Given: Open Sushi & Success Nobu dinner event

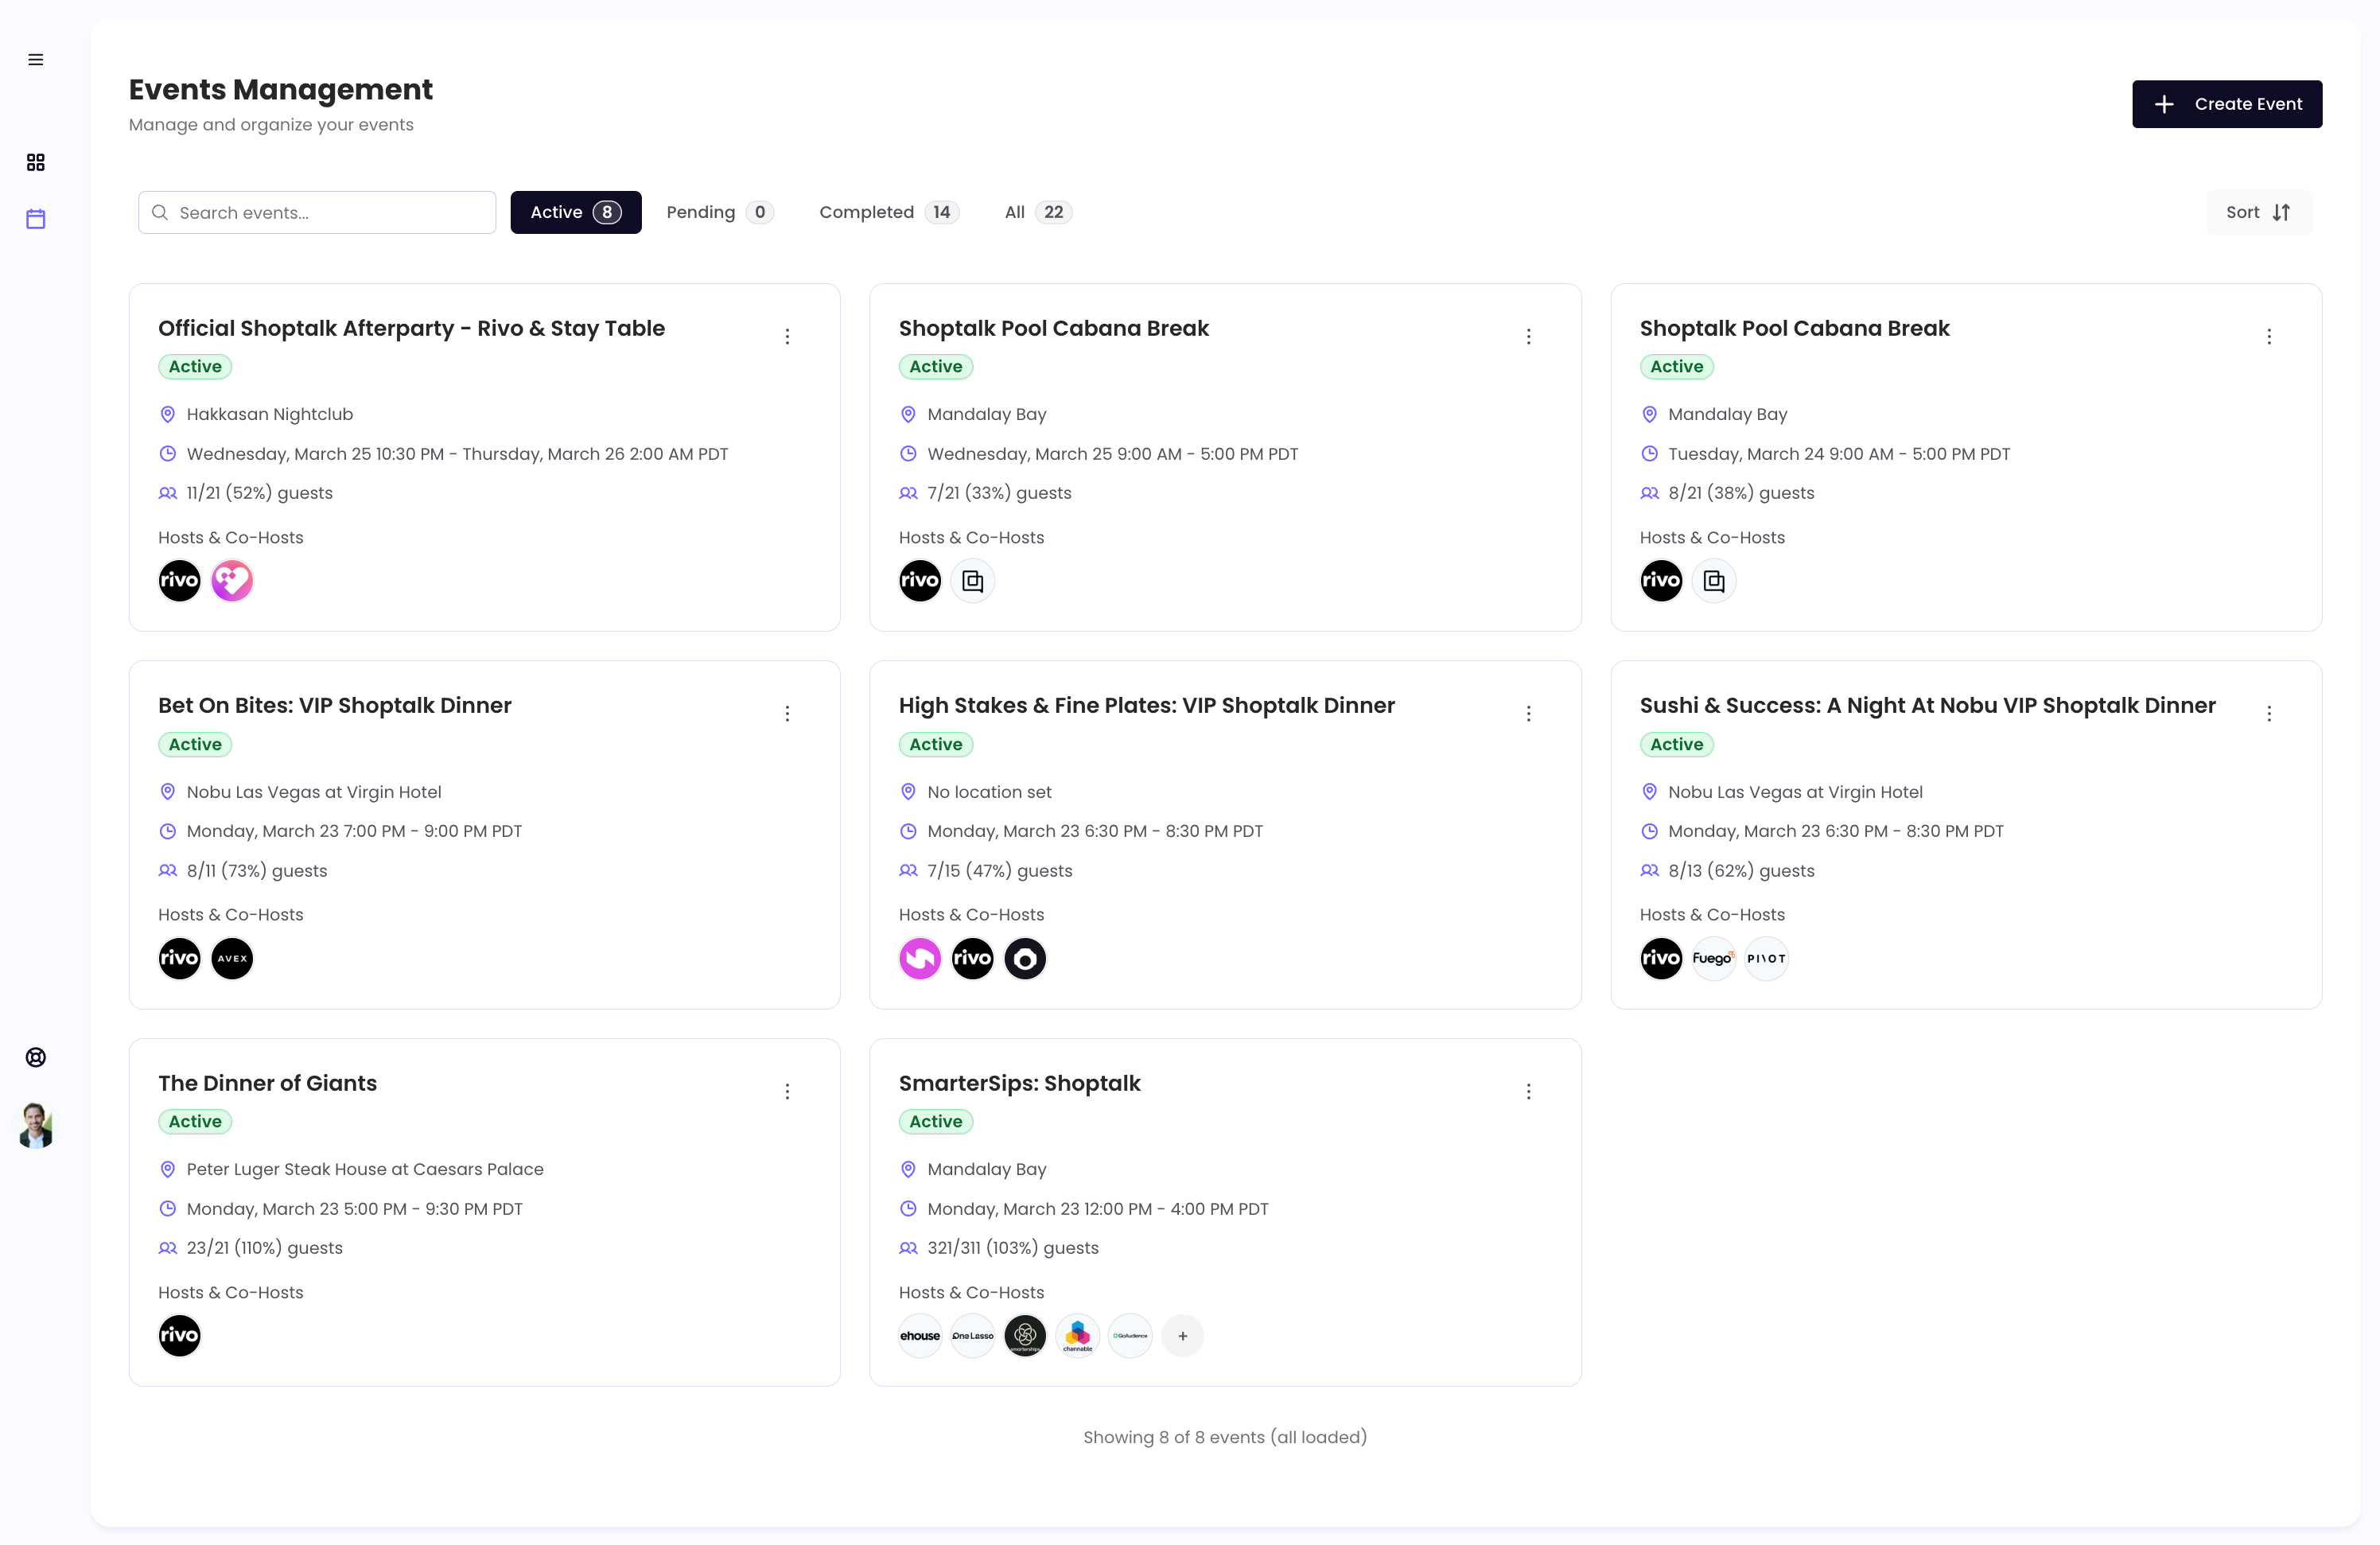Looking at the screenshot, I should (1927, 705).
